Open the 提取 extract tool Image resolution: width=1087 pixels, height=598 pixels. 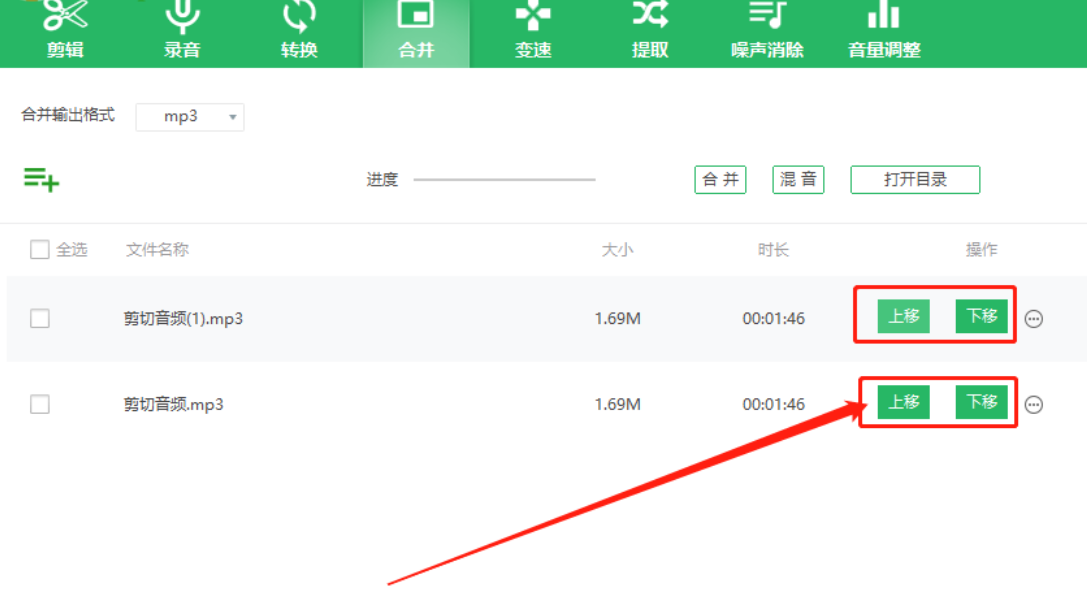pyautogui.click(x=650, y=30)
